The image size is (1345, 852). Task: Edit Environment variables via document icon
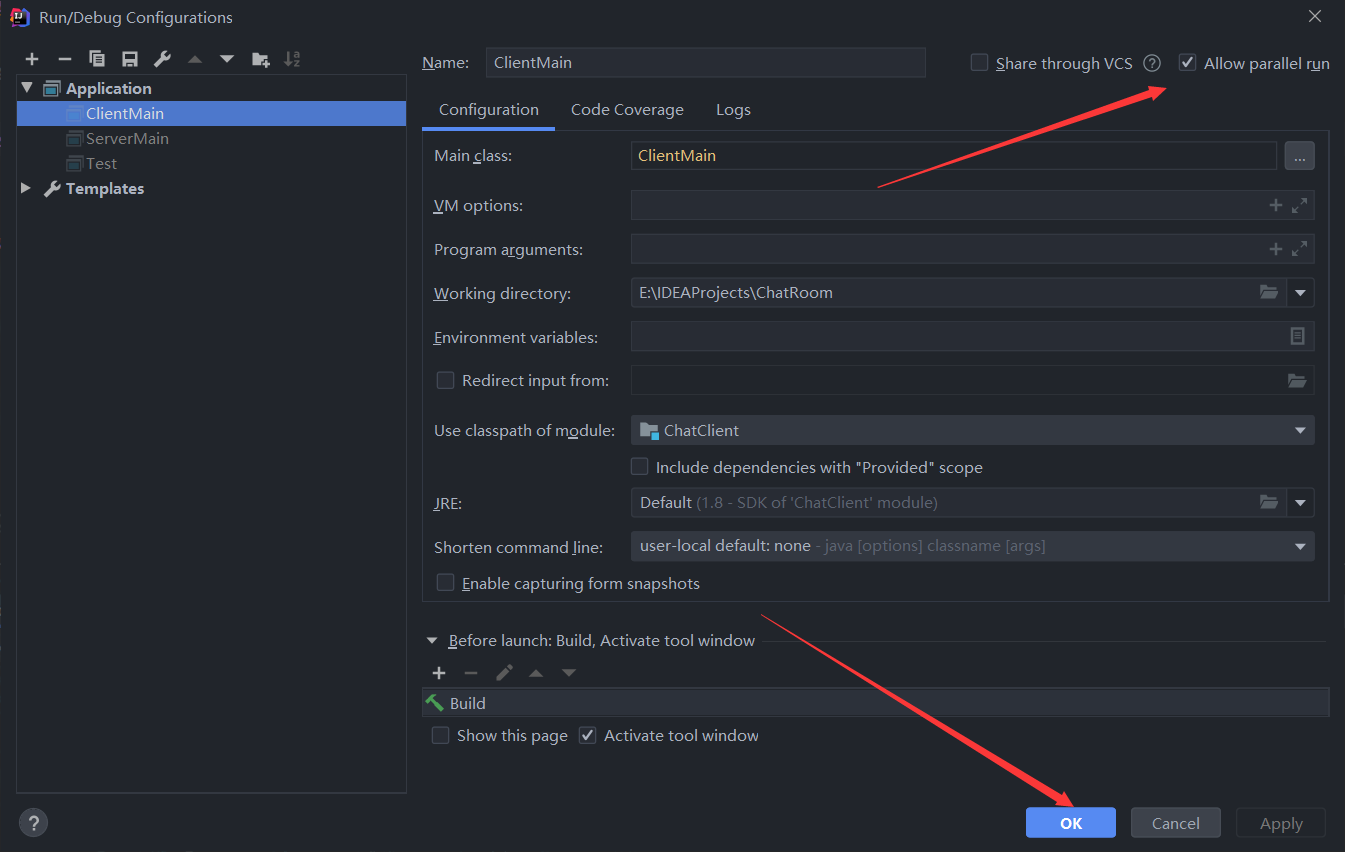coord(1297,336)
